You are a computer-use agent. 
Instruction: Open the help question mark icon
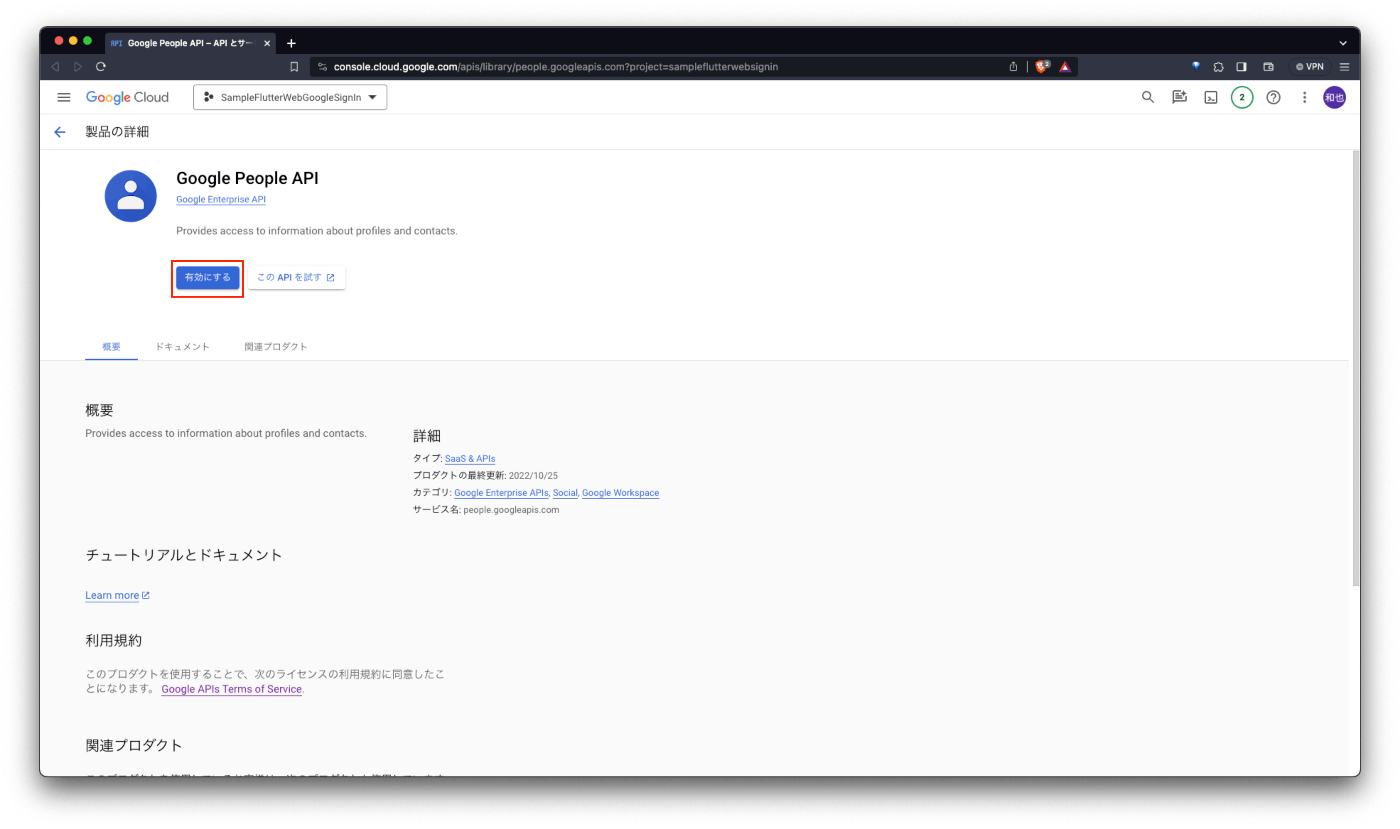[1273, 97]
